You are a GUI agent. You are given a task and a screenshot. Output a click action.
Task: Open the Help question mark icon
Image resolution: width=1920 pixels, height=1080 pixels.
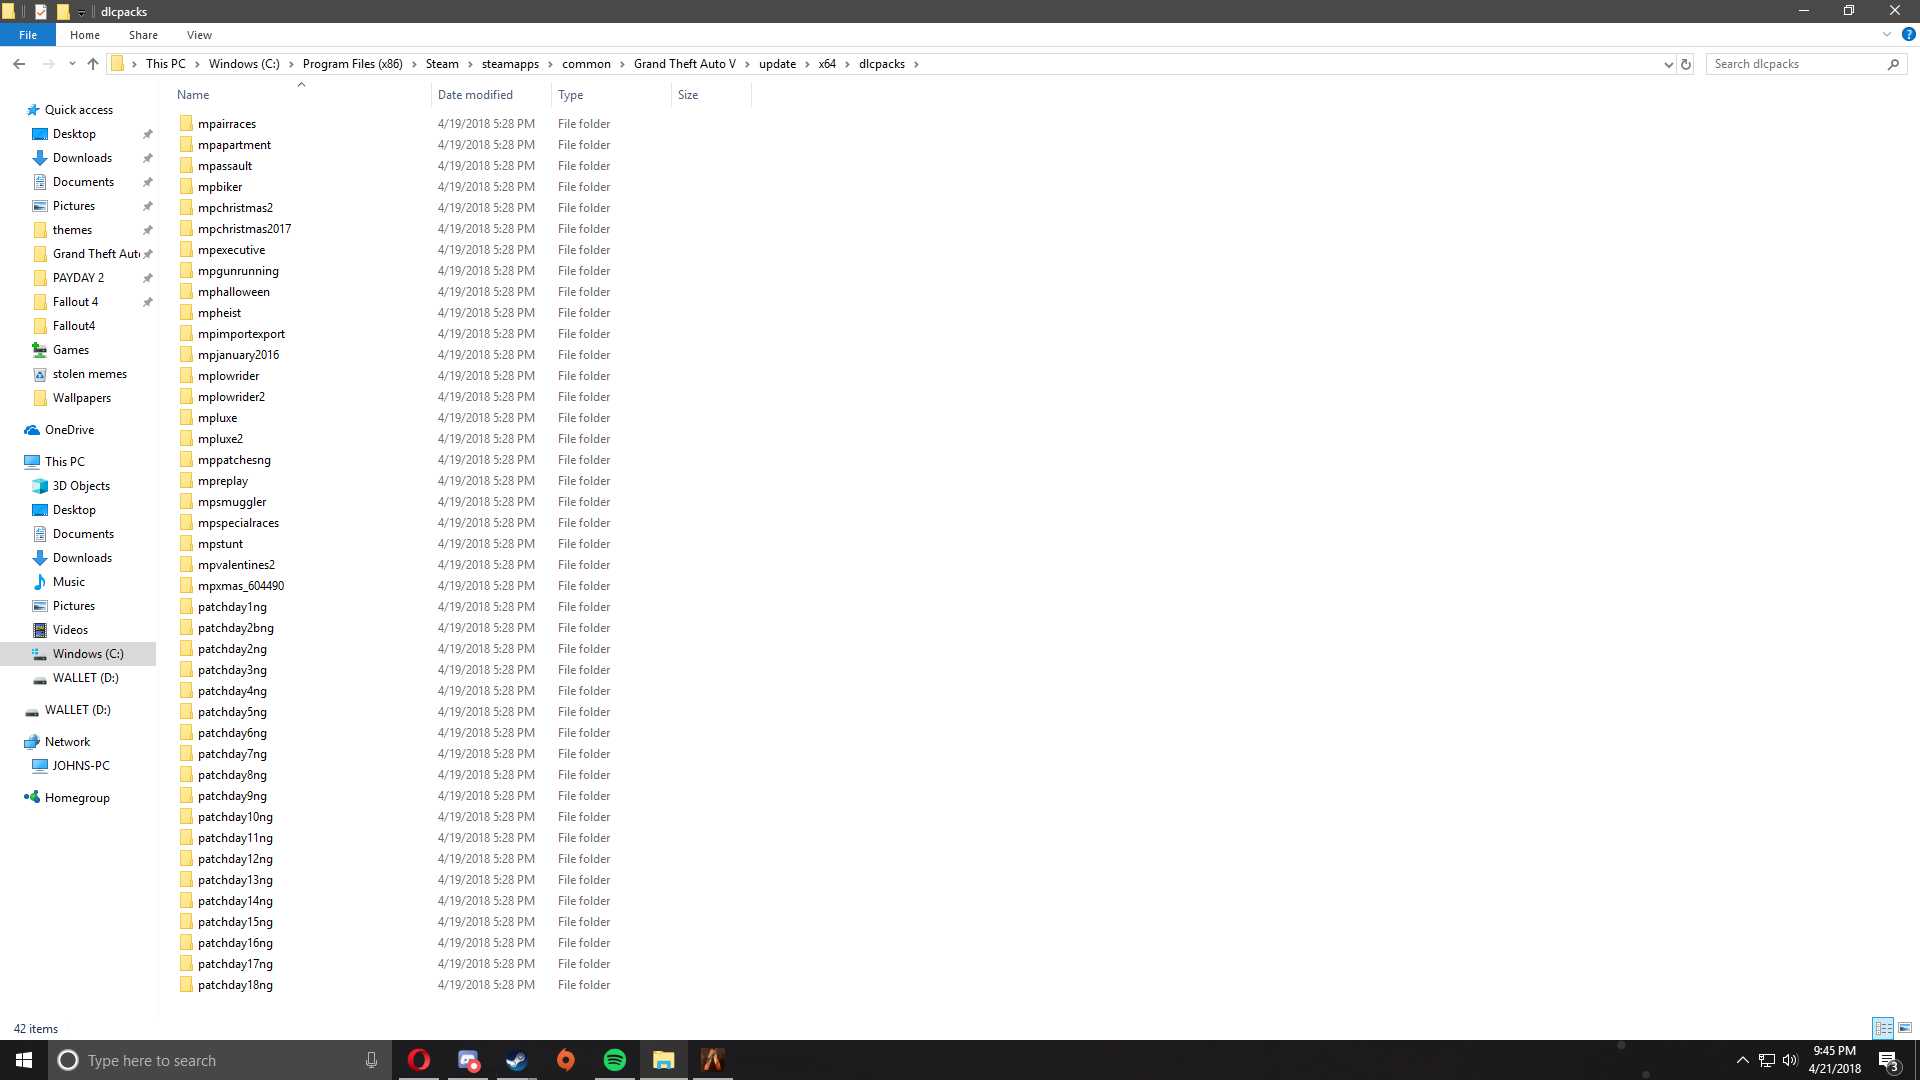coord(1908,34)
